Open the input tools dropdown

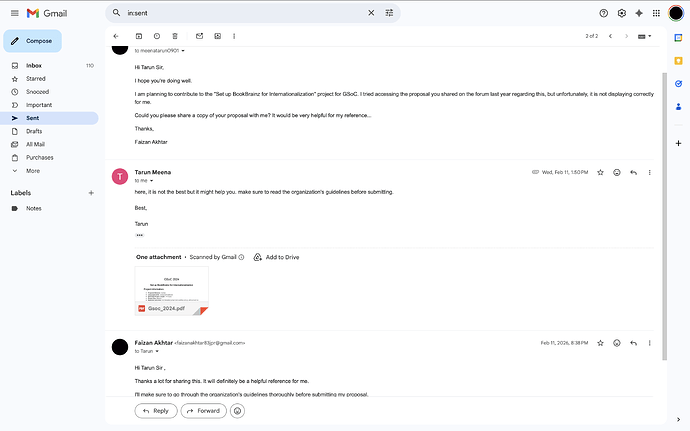[644, 36]
